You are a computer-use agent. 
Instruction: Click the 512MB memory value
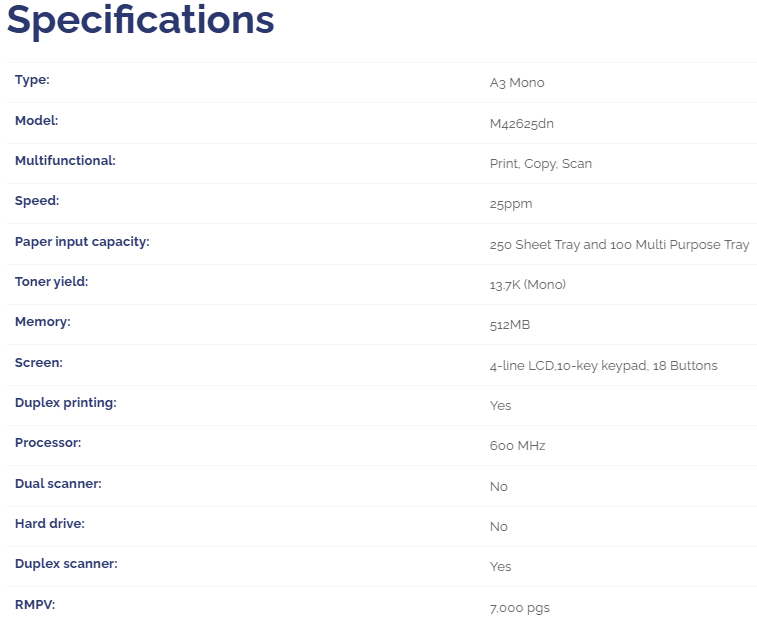[x=510, y=325]
